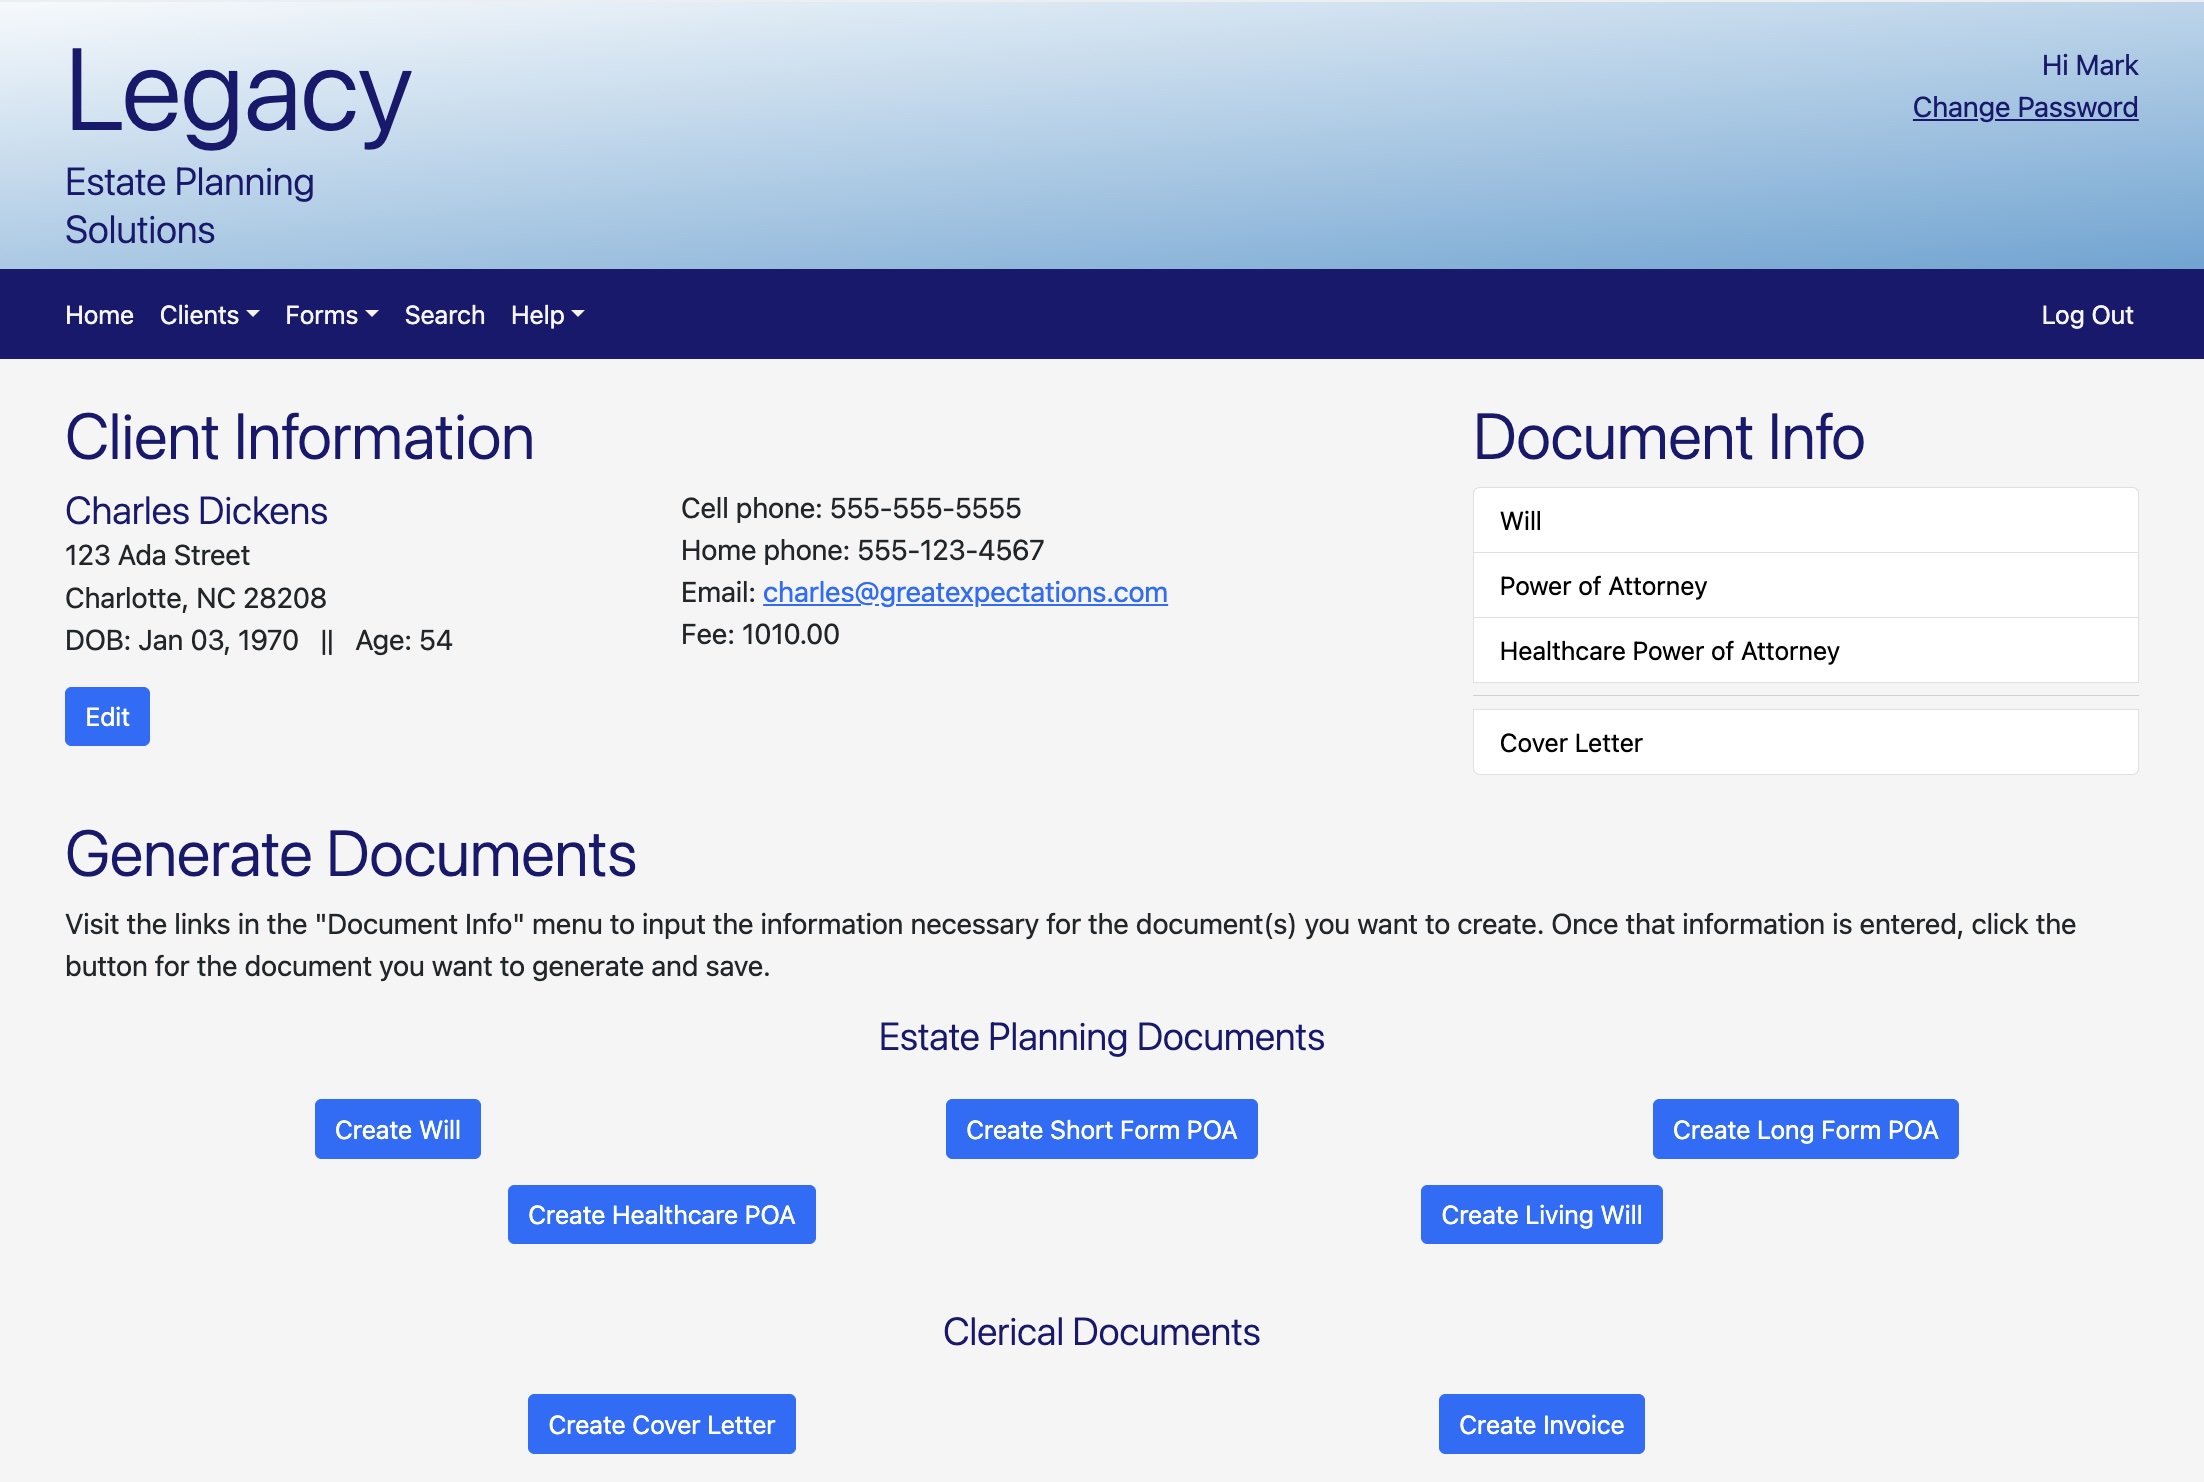Screen dimensions: 2204x1482
Task: Go to Home in navigation bar
Action: point(99,315)
